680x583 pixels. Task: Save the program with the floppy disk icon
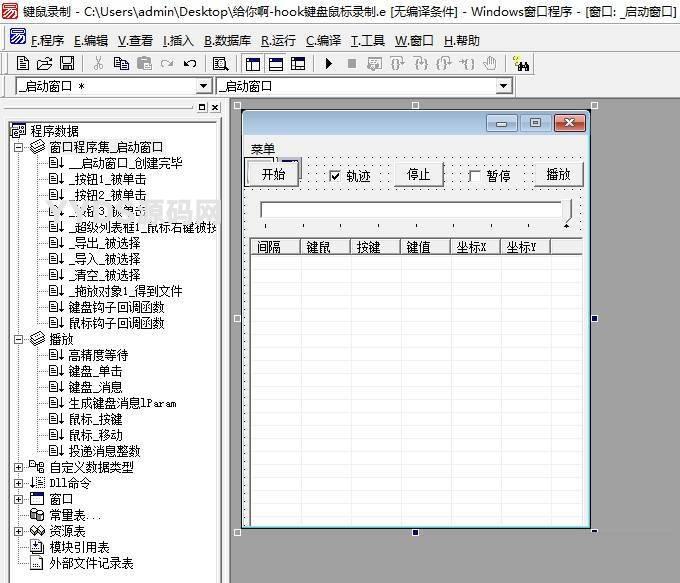pyautogui.click(x=66, y=63)
